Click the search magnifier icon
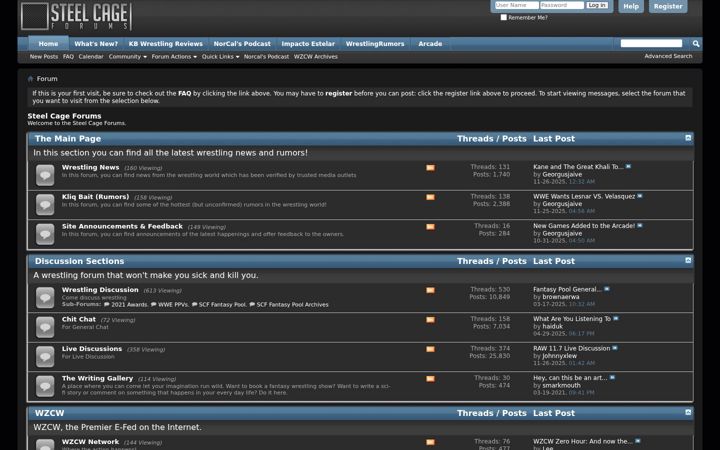 pyautogui.click(x=696, y=44)
